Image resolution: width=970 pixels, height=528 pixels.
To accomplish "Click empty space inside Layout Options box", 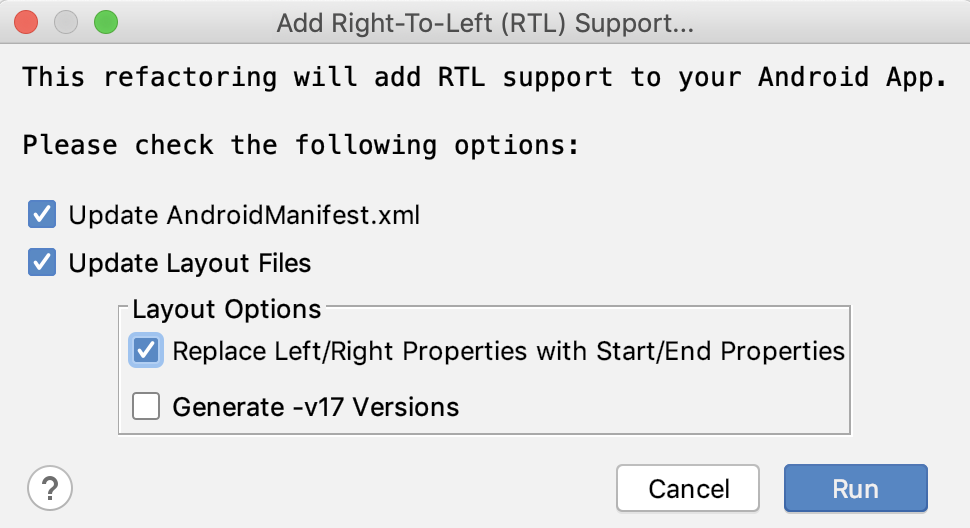I will pyautogui.click(x=650, y=407).
